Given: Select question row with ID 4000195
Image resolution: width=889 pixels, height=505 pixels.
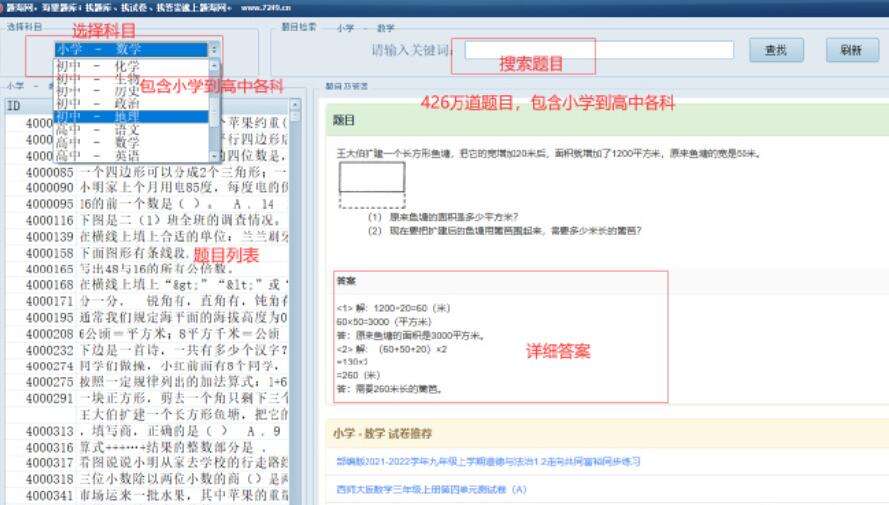Looking at the screenshot, I should coord(150,317).
